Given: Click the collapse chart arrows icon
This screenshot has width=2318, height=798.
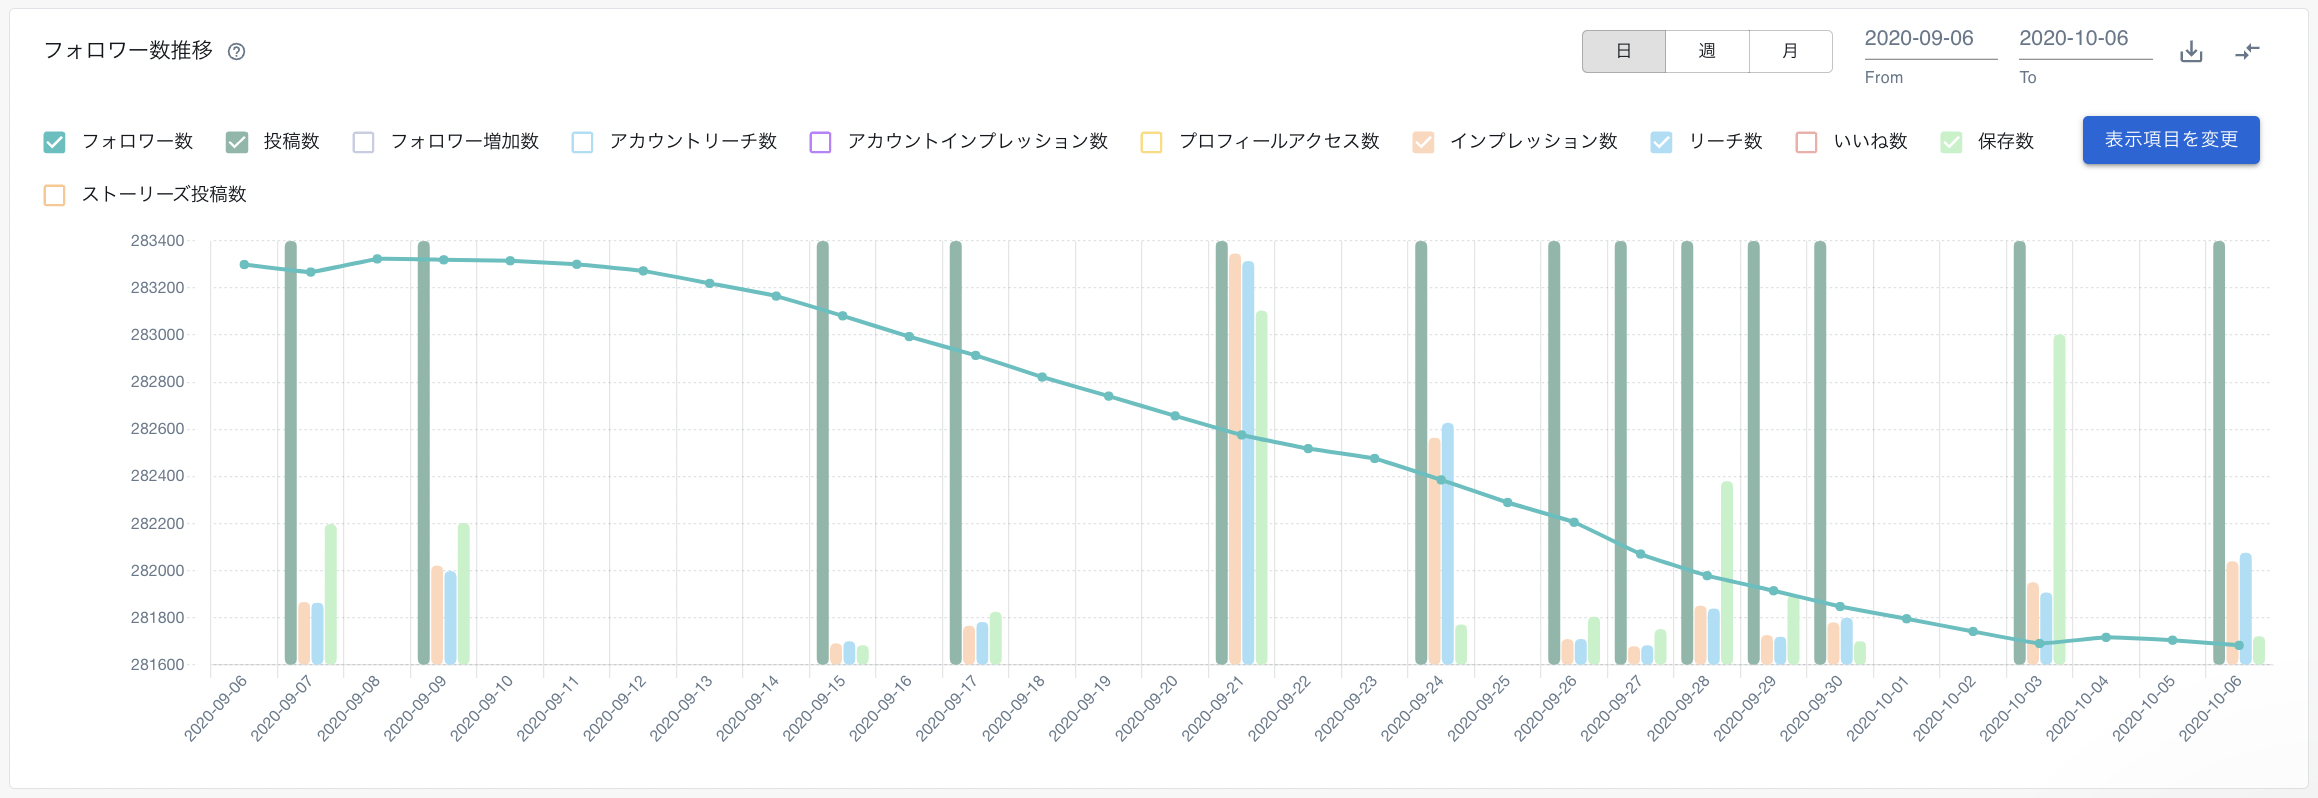Looking at the screenshot, I should 2247,52.
